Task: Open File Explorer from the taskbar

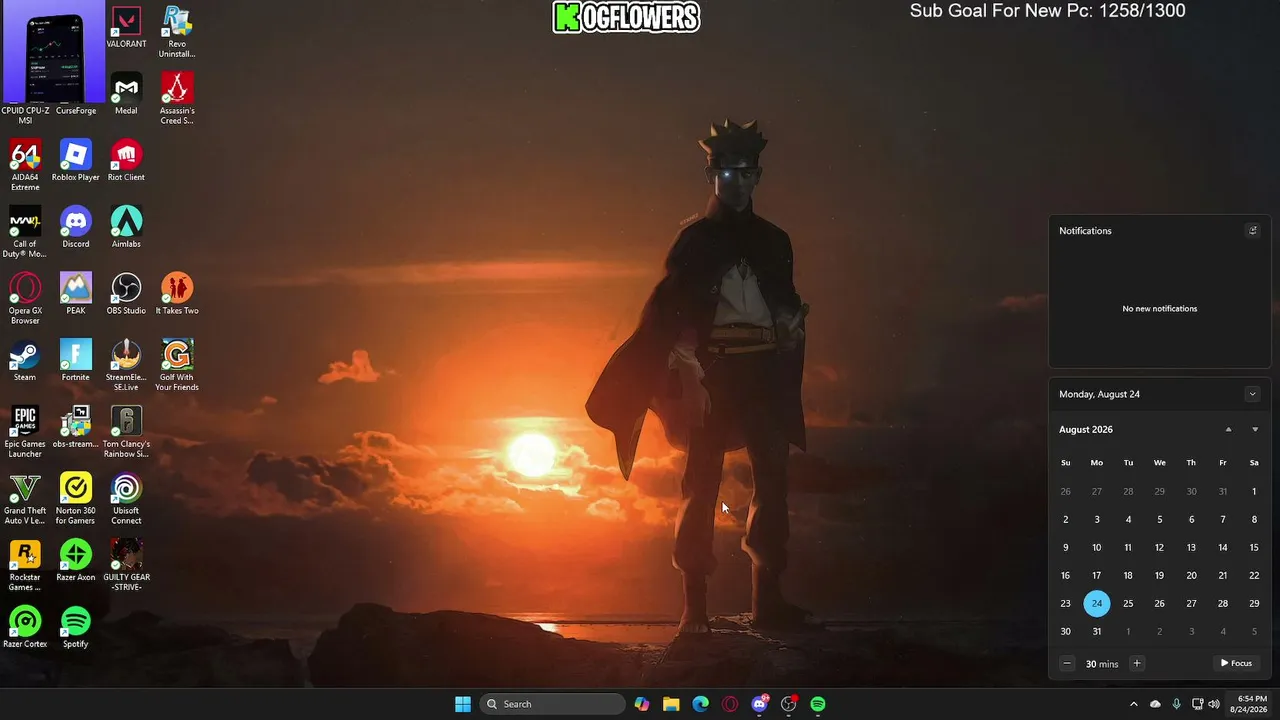Action: tap(671, 704)
